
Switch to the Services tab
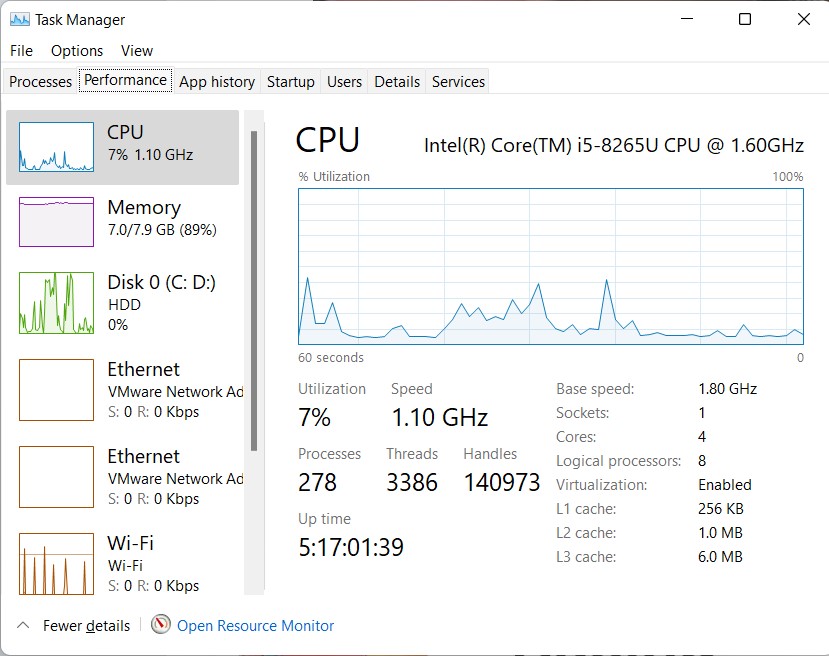pyautogui.click(x=457, y=81)
